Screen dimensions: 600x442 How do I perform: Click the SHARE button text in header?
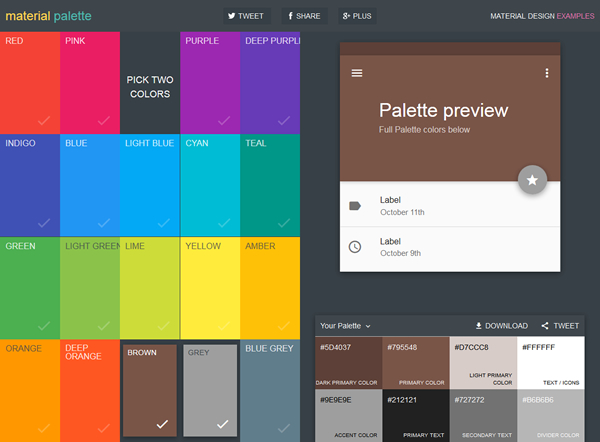pyautogui.click(x=308, y=16)
